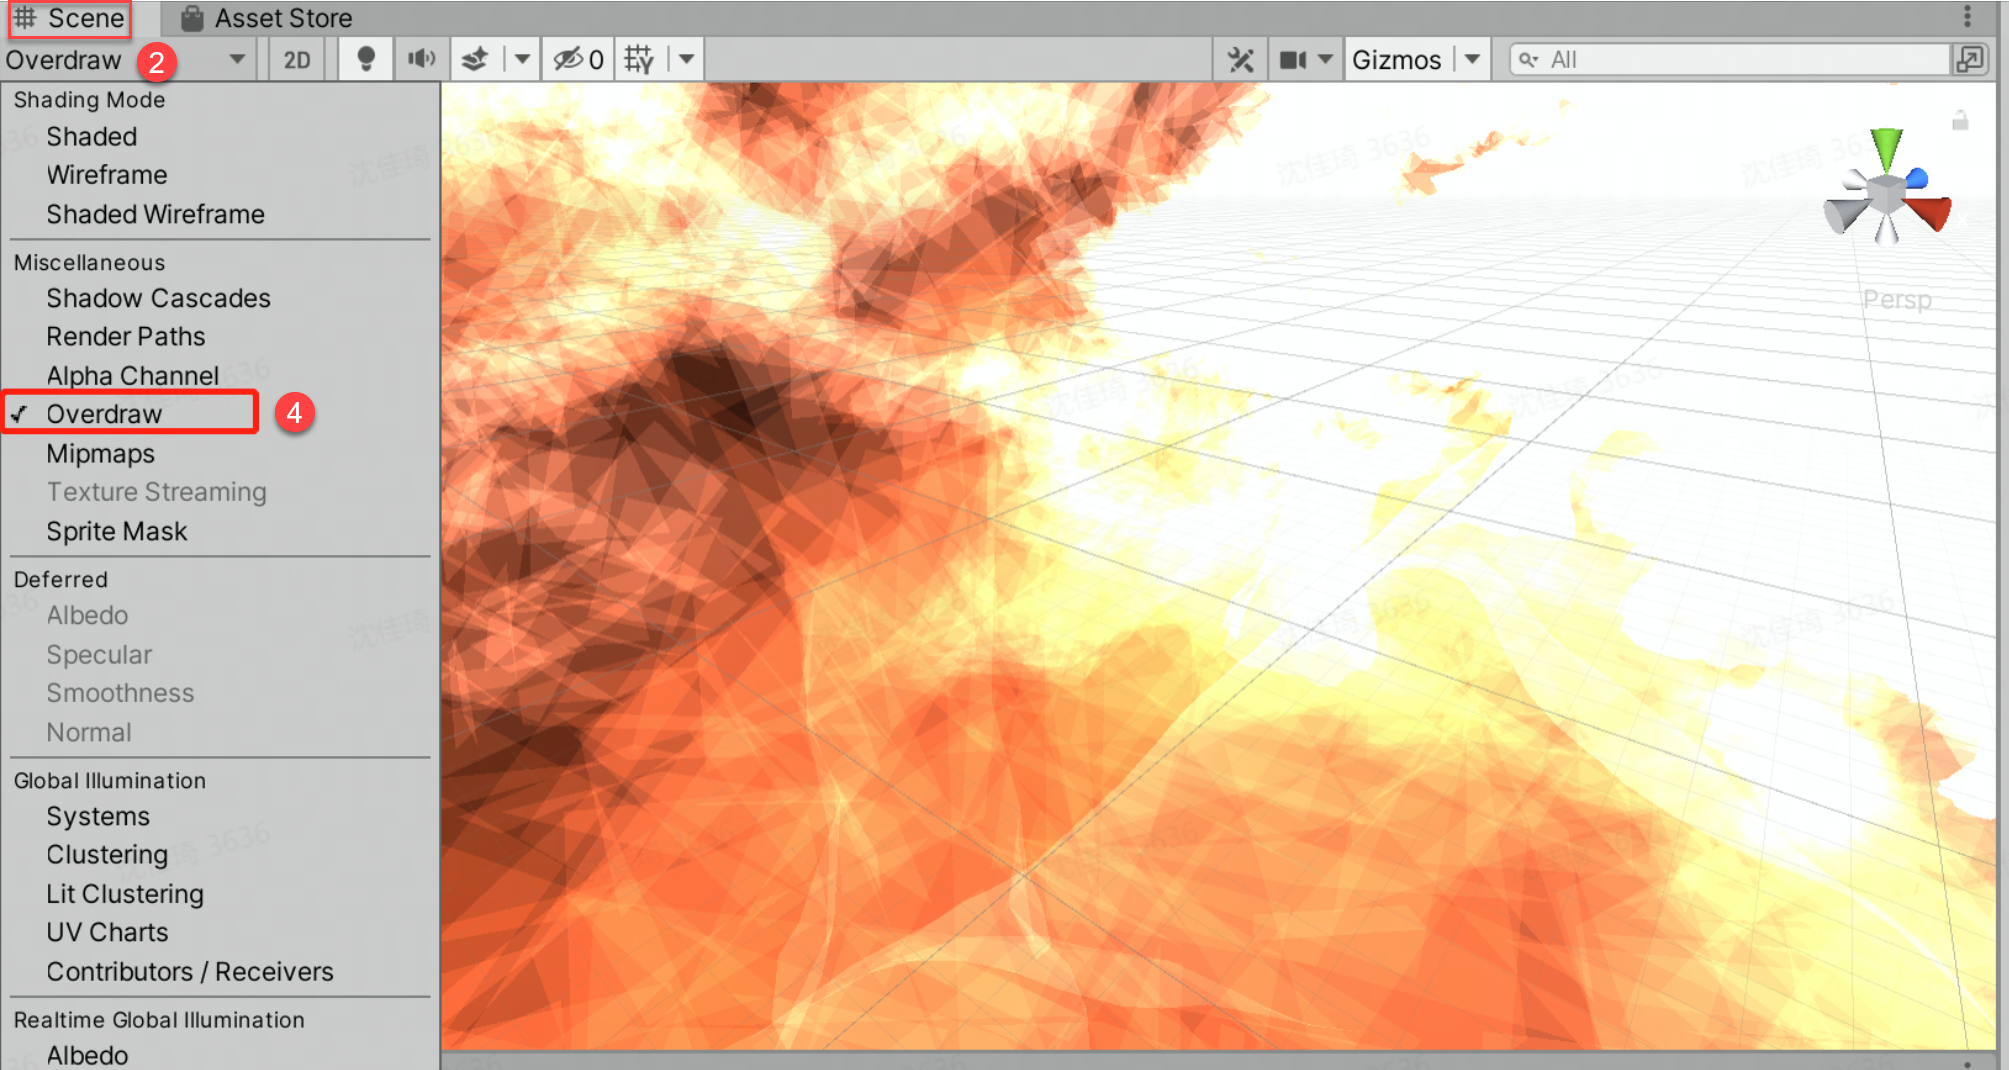Click blue Z axis gizmo cone

coord(1916,179)
